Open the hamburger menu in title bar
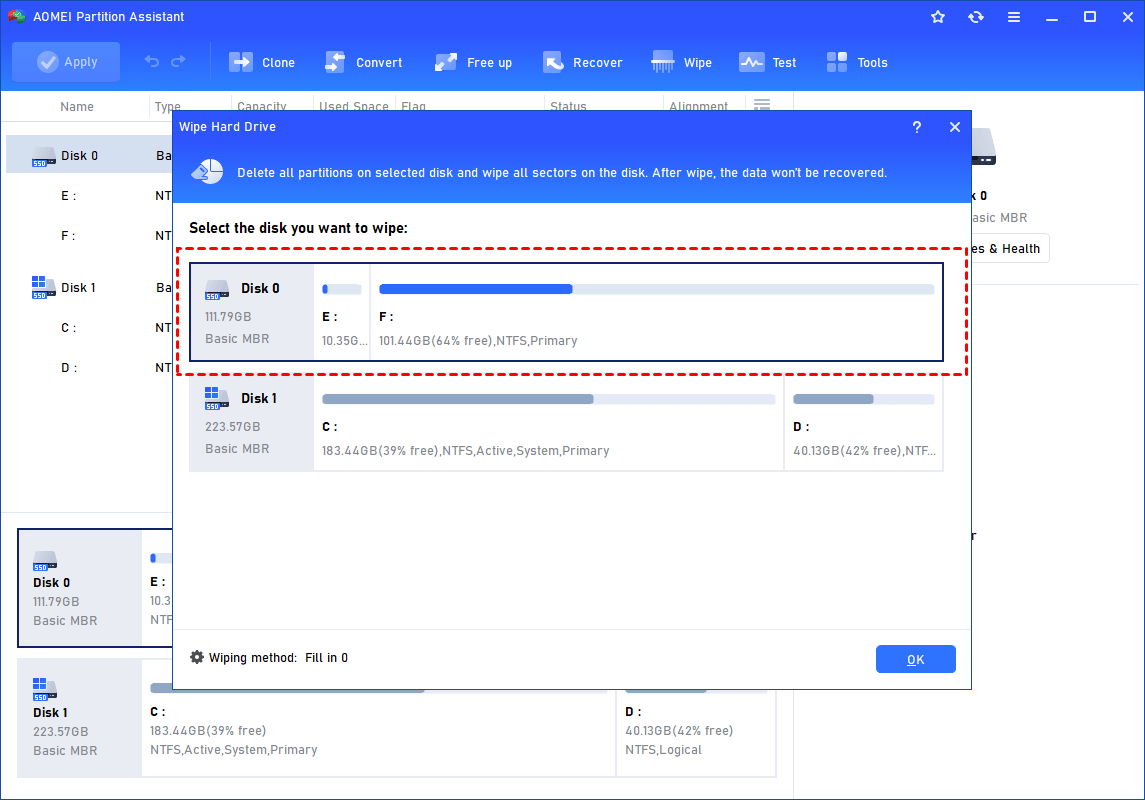Screen dimensions: 1145x800 click(x=1014, y=17)
